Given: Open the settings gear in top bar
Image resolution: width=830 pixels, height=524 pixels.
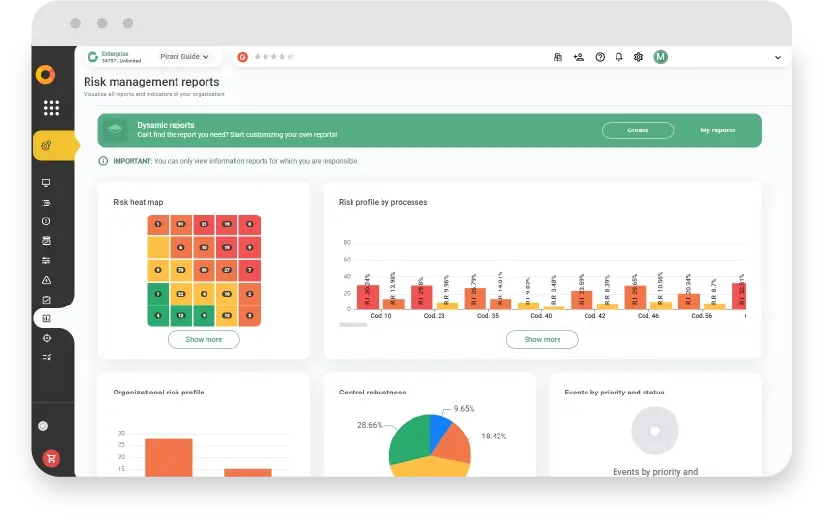Looking at the screenshot, I should tap(639, 57).
